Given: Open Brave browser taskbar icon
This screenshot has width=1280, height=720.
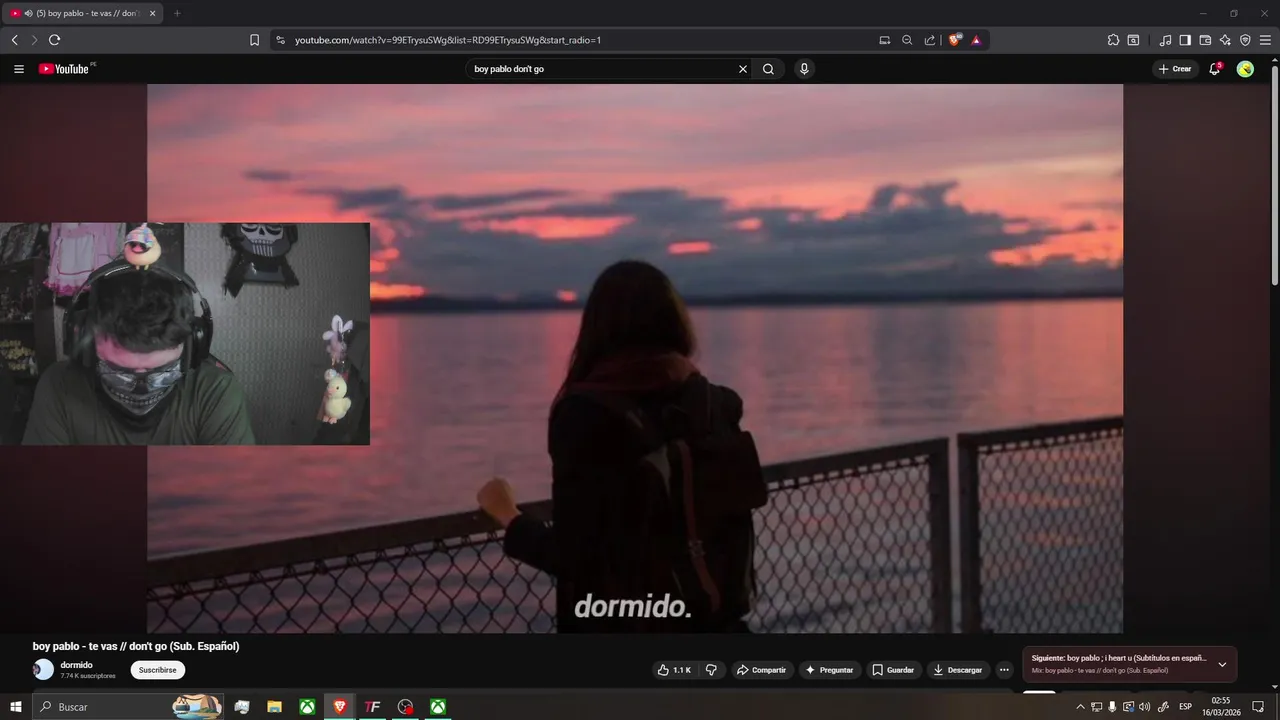Looking at the screenshot, I should coord(340,707).
